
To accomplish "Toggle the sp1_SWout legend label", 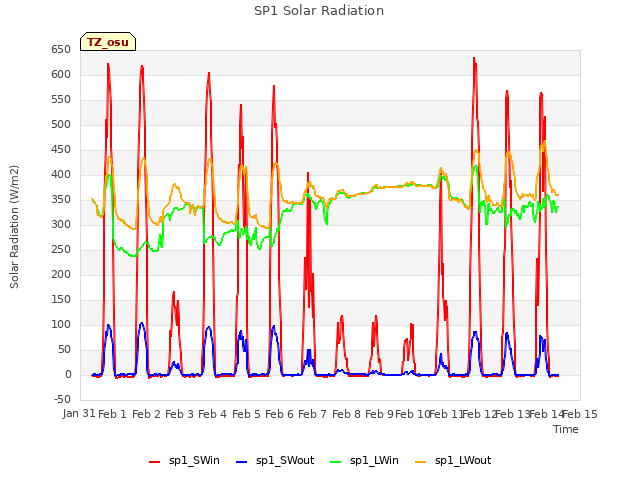I will coord(285,460).
